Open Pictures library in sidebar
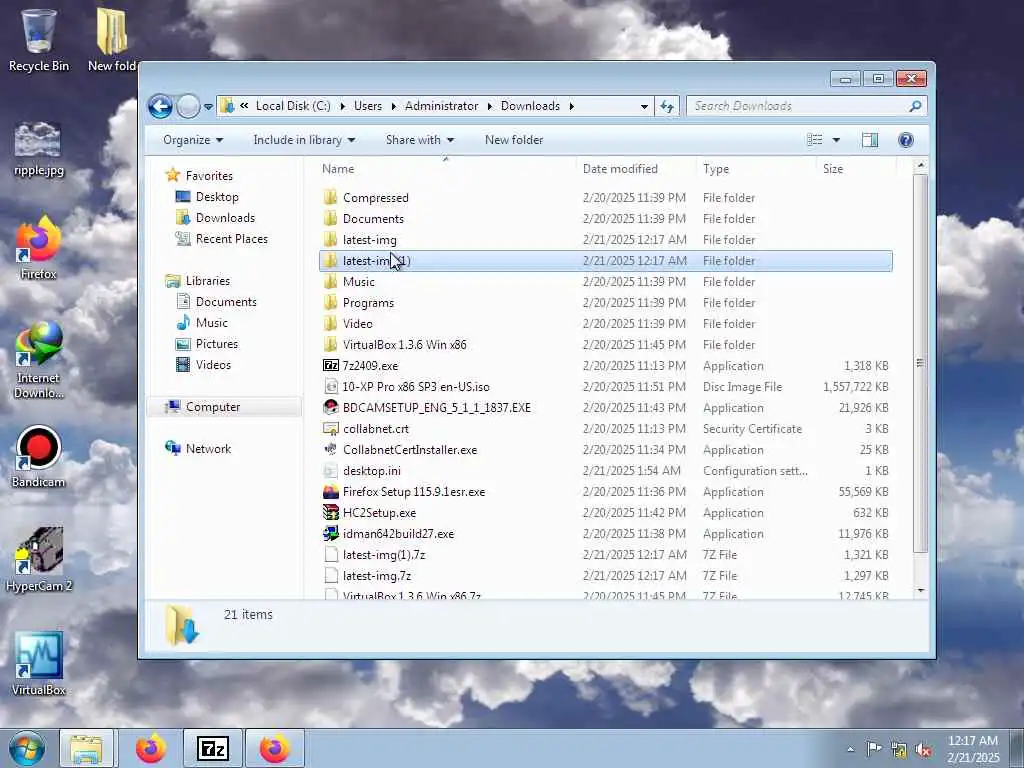 click(x=216, y=344)
